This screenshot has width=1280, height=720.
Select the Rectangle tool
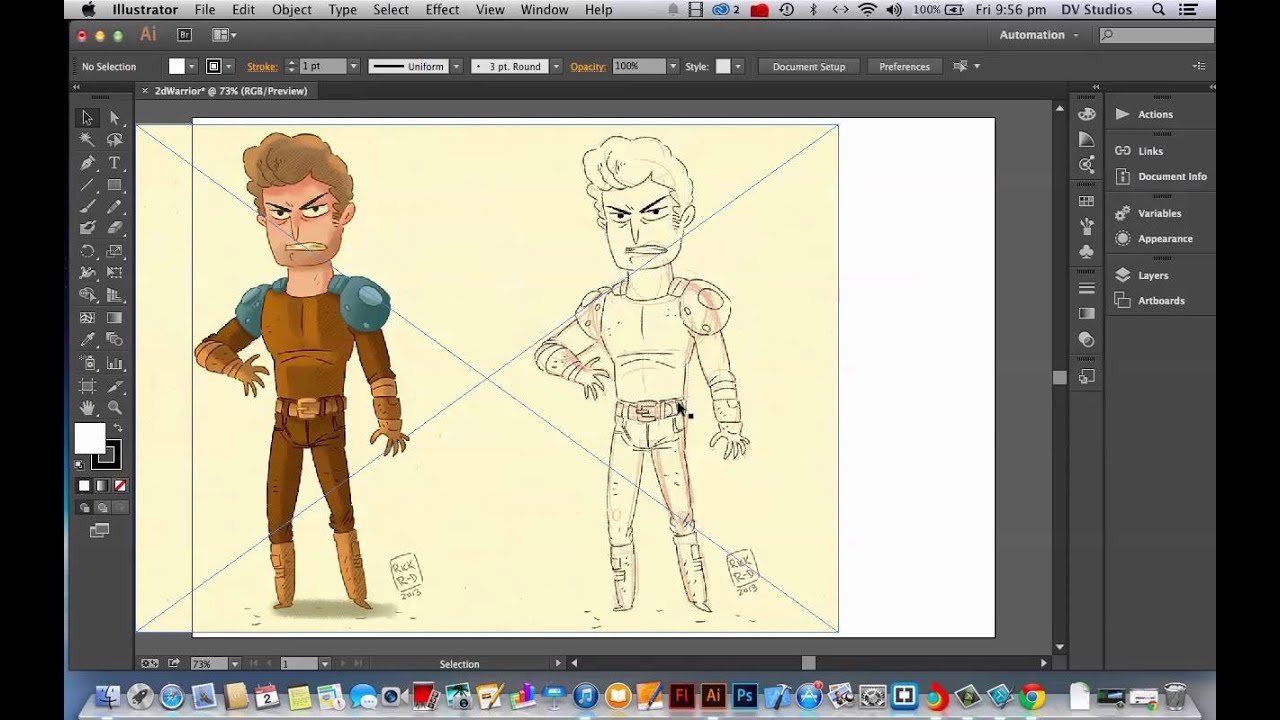click(x=114, y=185)
